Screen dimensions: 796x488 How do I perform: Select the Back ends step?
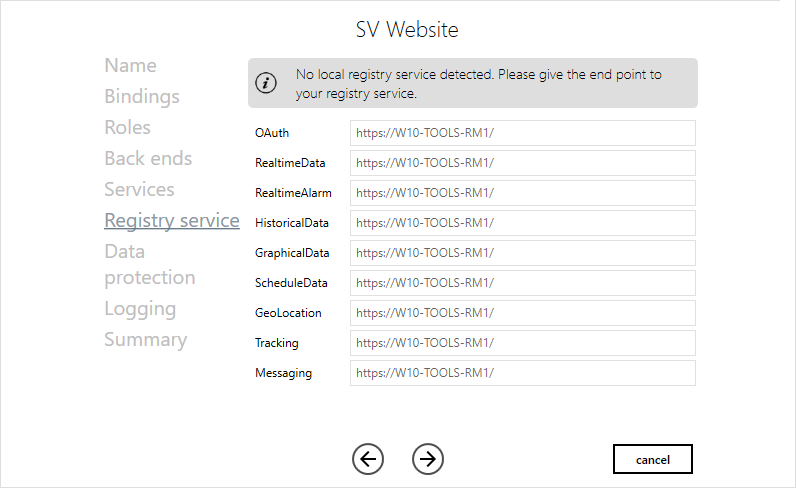[148, 159]
